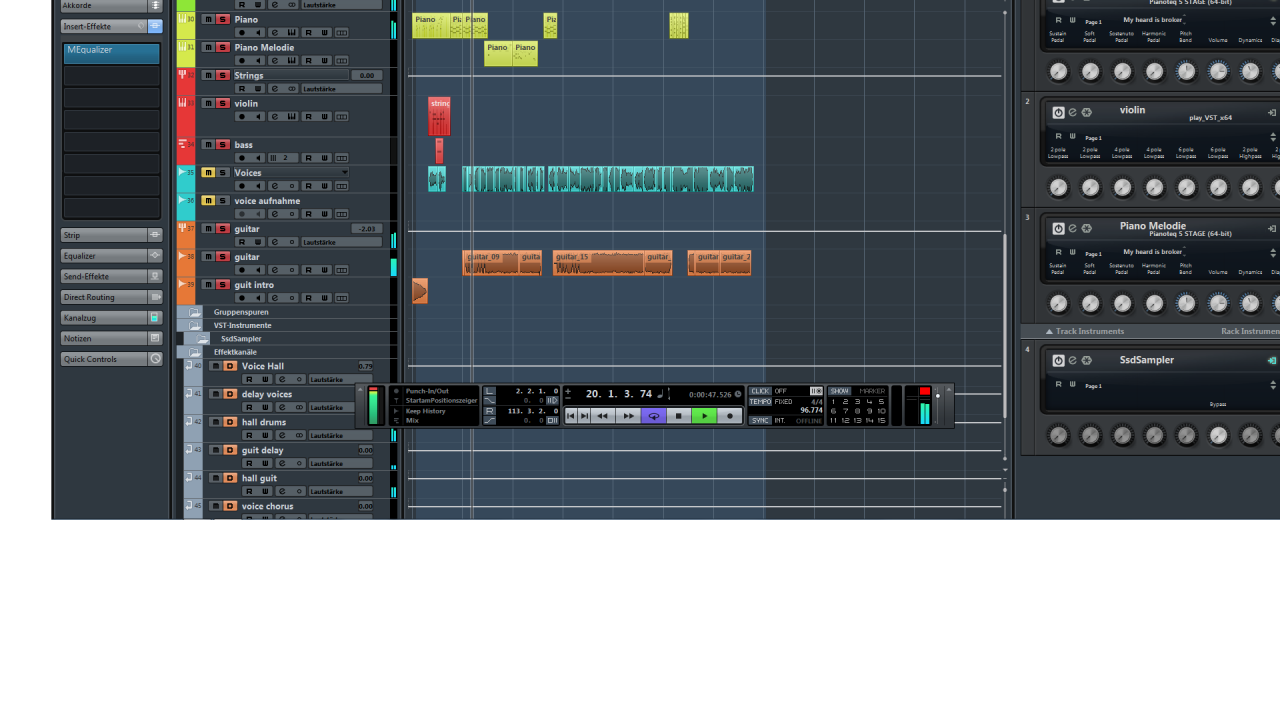The image size is (1280, 720).
Task: Disable solo on guit intro track
Action: tap(222, 285)
